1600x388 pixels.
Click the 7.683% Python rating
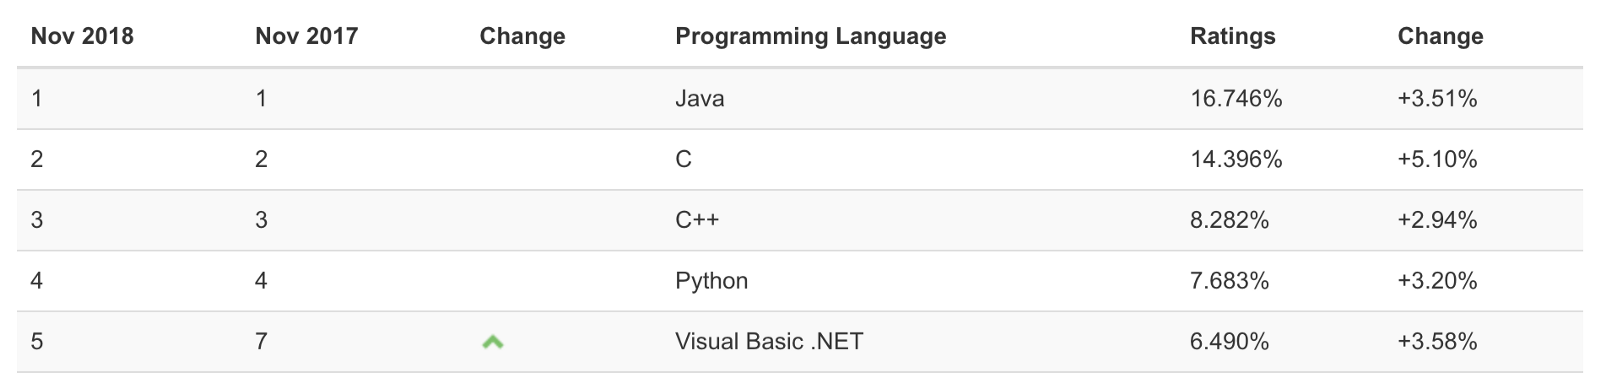pyautogui.click(x=1229, y=281)
